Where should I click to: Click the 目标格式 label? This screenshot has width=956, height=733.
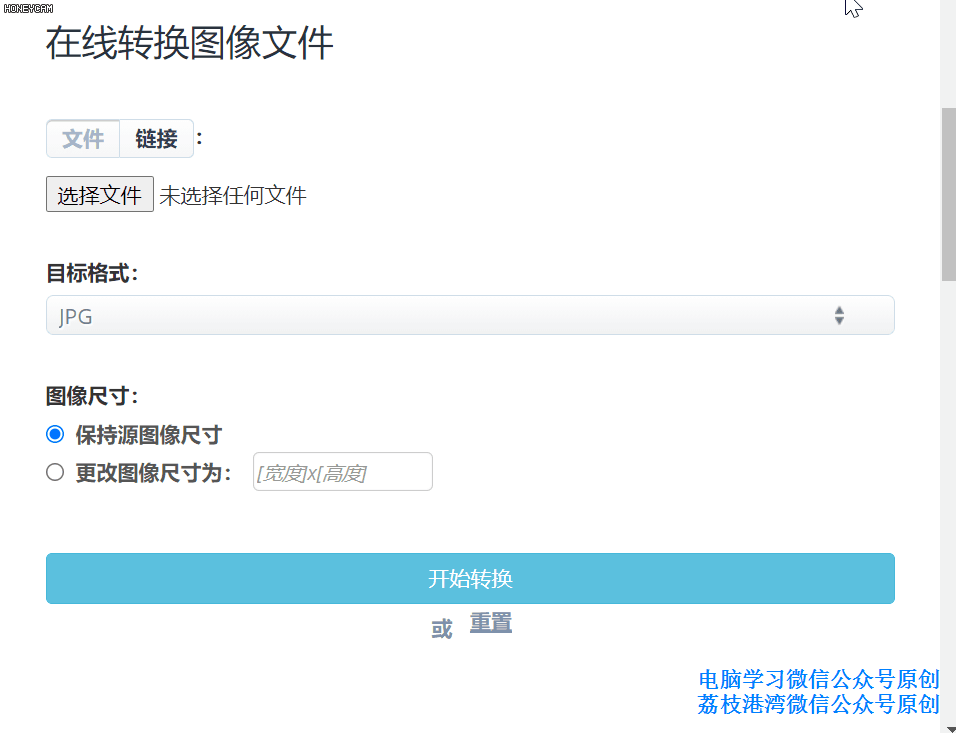point(92,273)
